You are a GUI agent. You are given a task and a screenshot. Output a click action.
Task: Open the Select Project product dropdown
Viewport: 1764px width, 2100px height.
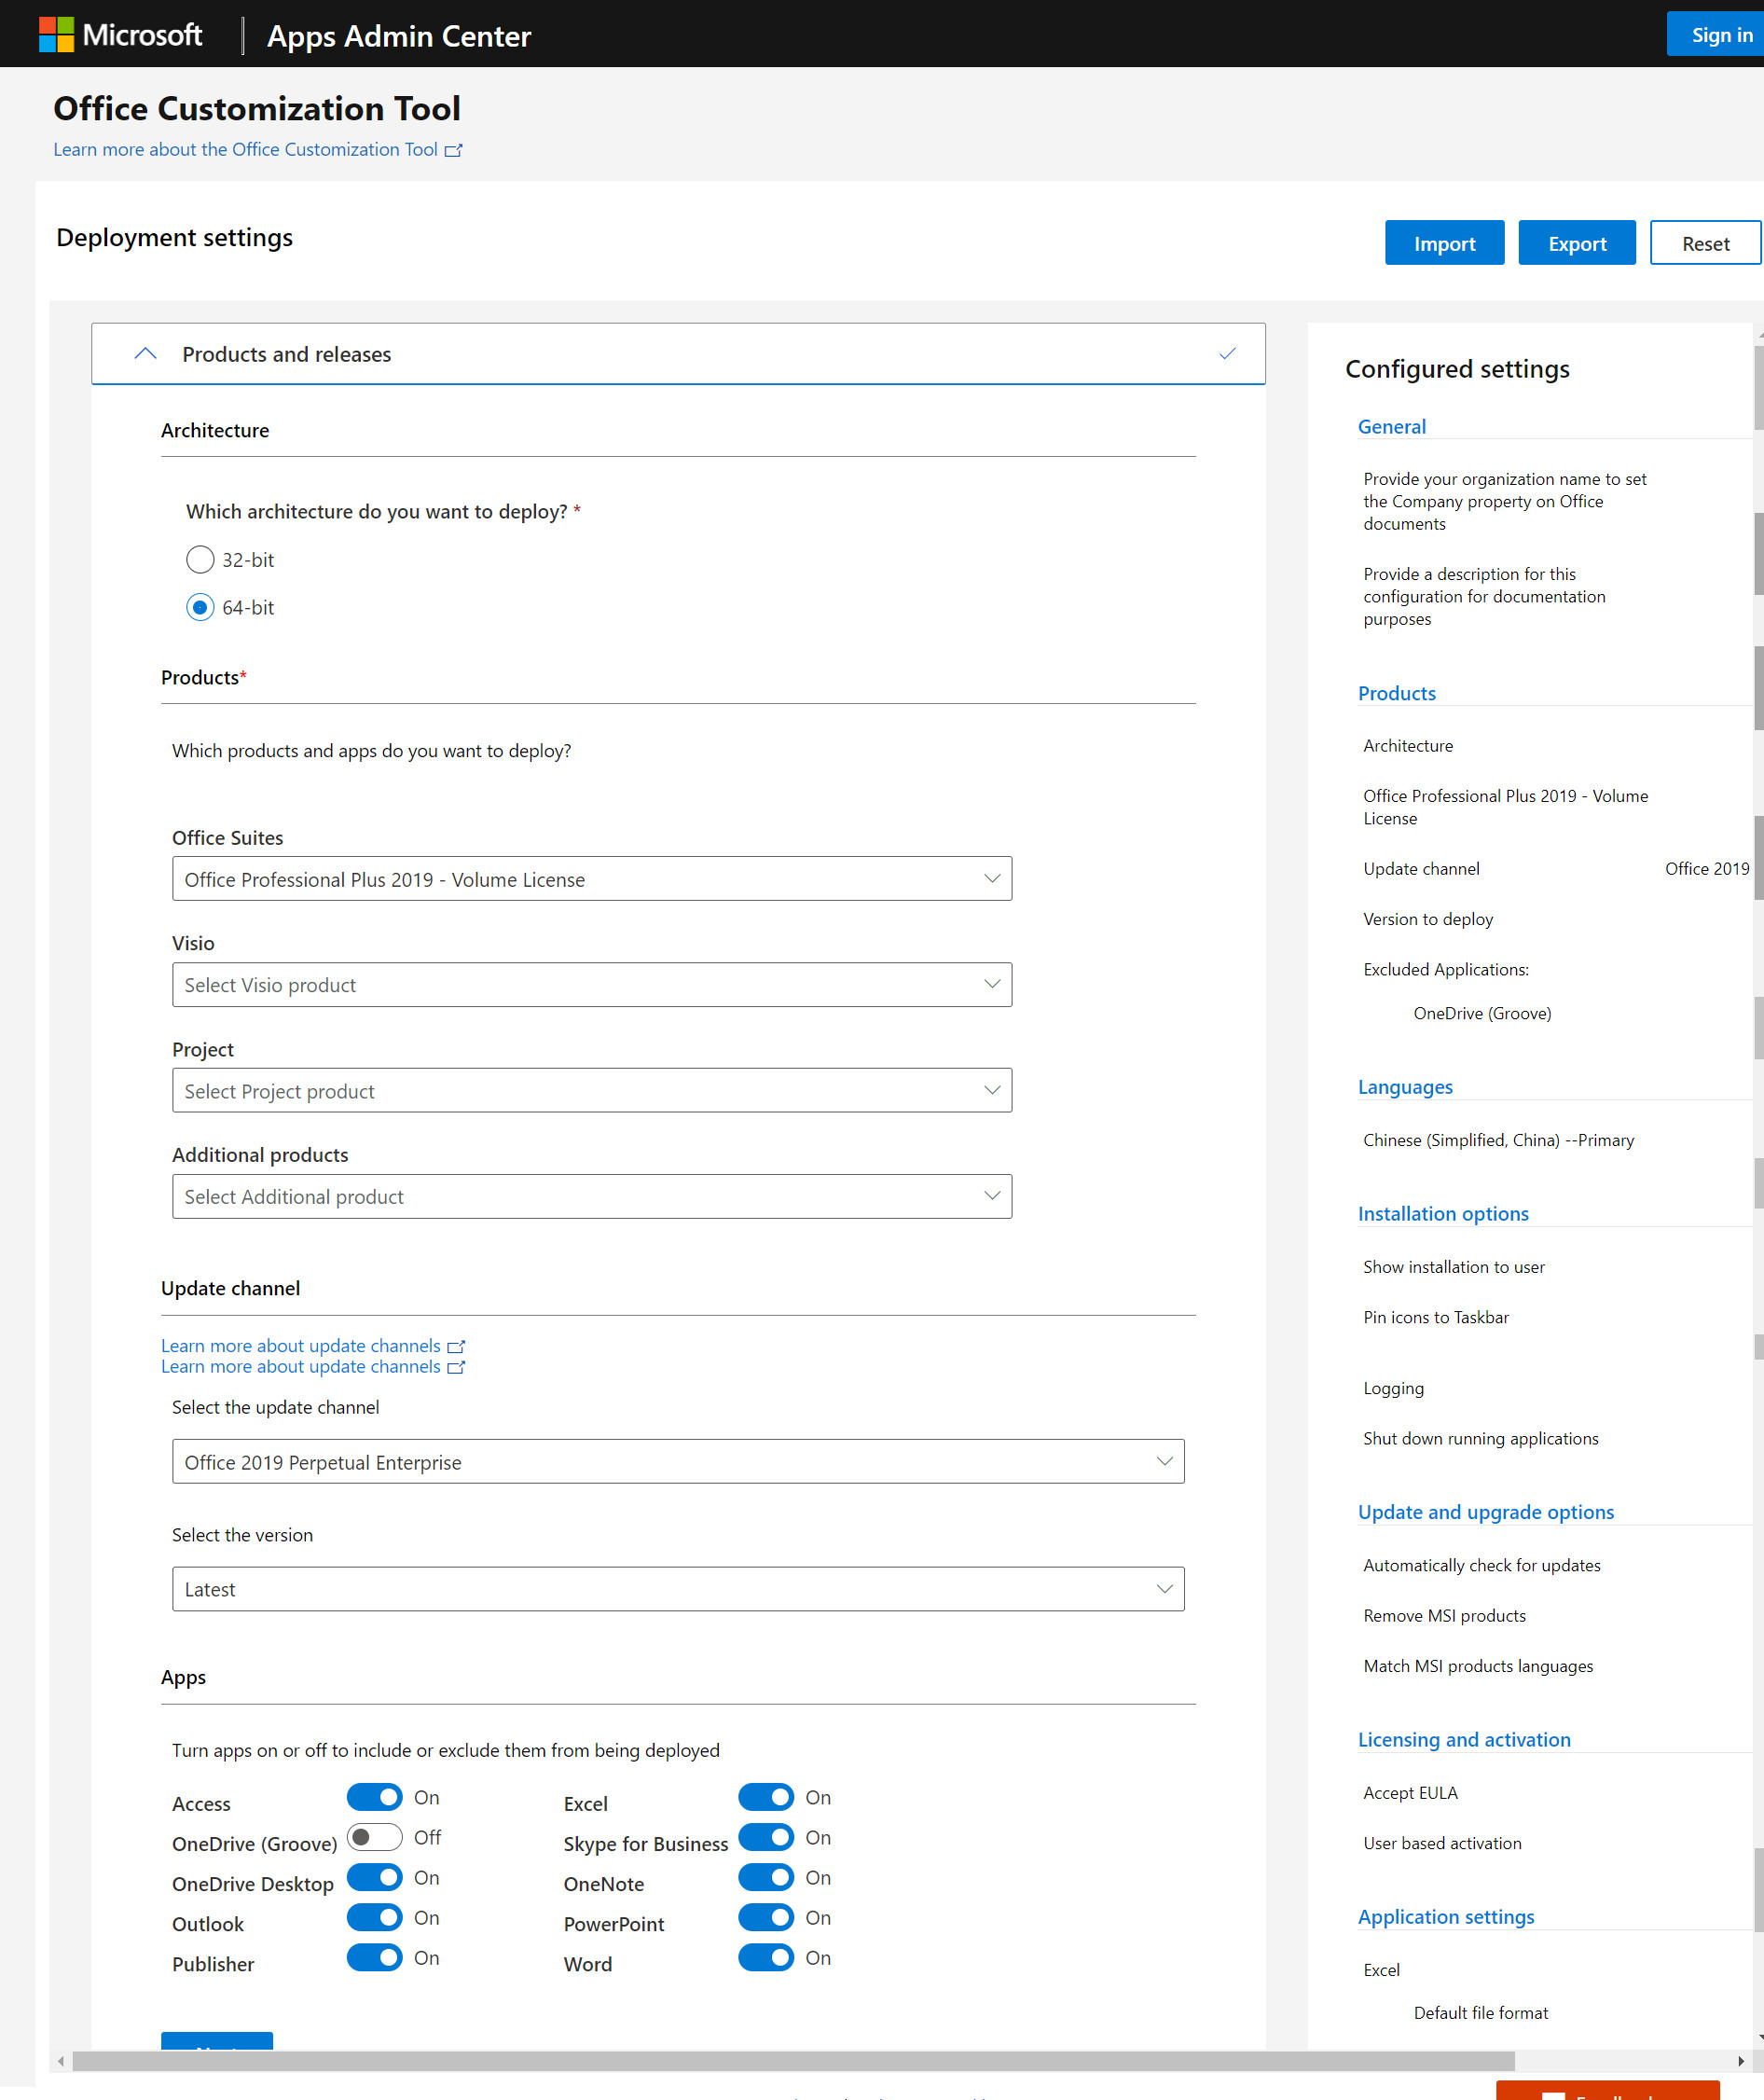(x=591, y=1091)
